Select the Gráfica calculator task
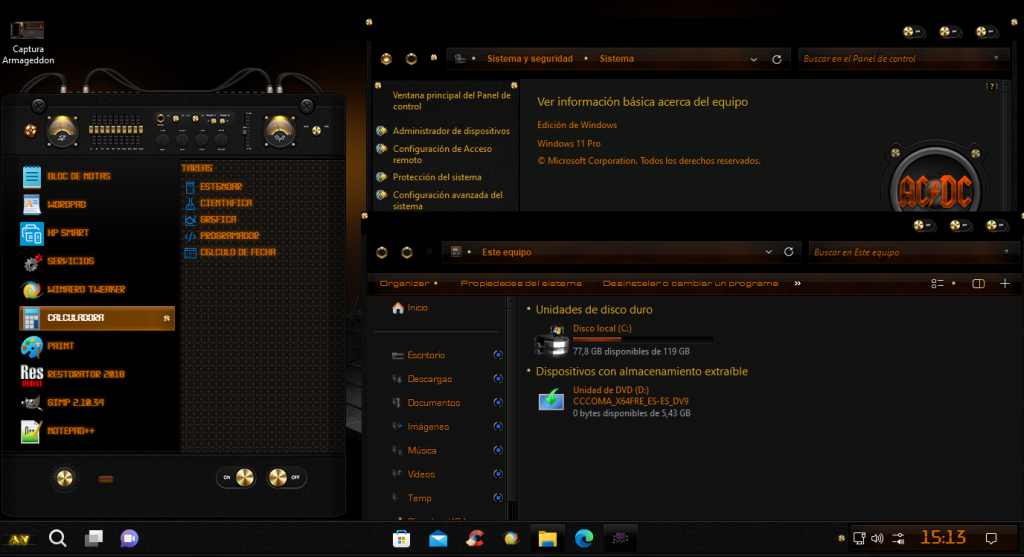Image resolution: width=1024 pixels, height=557 pixels. 210,219
